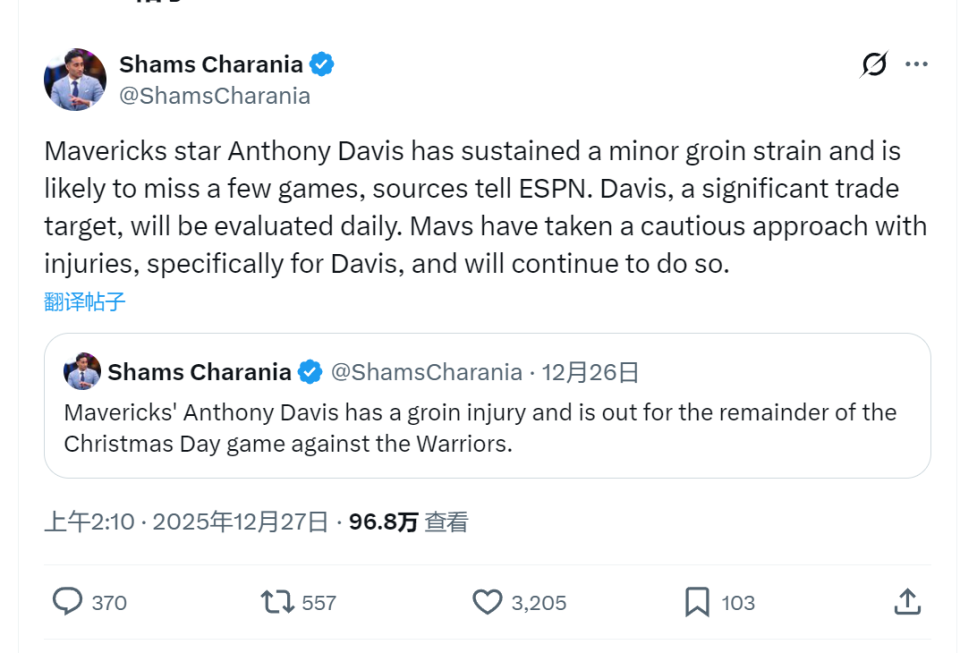Image resolution: width=960 pixels, height=653 pixels.
Task: Repost this tweet with the retweet icon
Action: pos(277,601)
